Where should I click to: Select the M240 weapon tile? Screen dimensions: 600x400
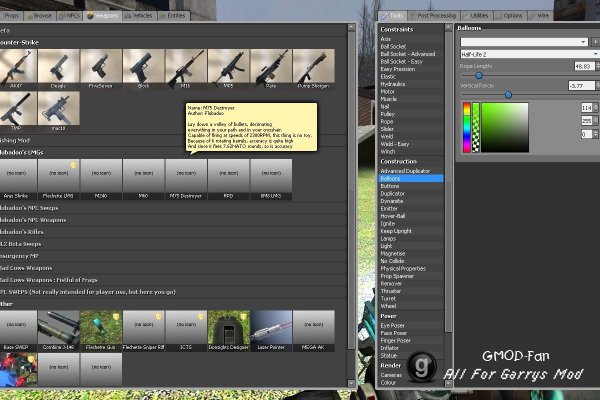click(x=101, y=180)
